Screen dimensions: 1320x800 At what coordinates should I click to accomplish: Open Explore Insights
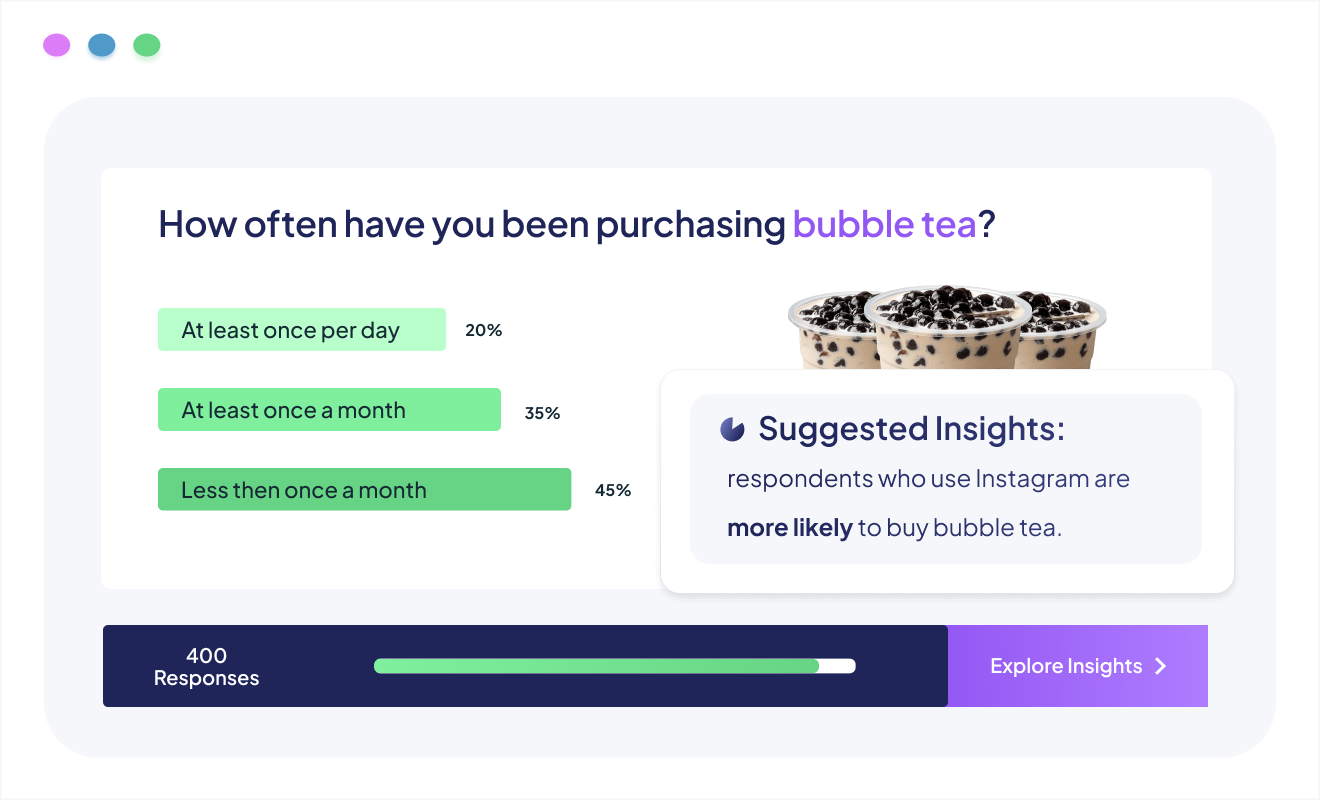coord(1078,666)
